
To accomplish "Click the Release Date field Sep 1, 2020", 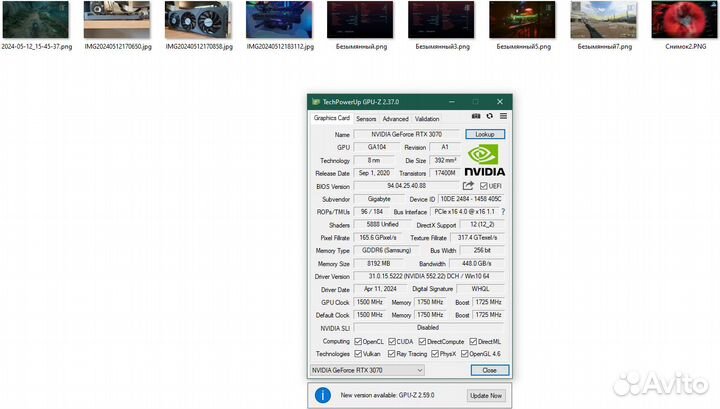I will (x=374, y=173).
